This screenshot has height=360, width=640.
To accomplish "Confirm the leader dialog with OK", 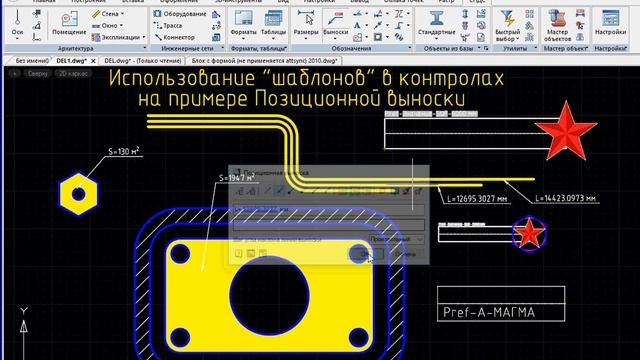I will pos(366,254).
